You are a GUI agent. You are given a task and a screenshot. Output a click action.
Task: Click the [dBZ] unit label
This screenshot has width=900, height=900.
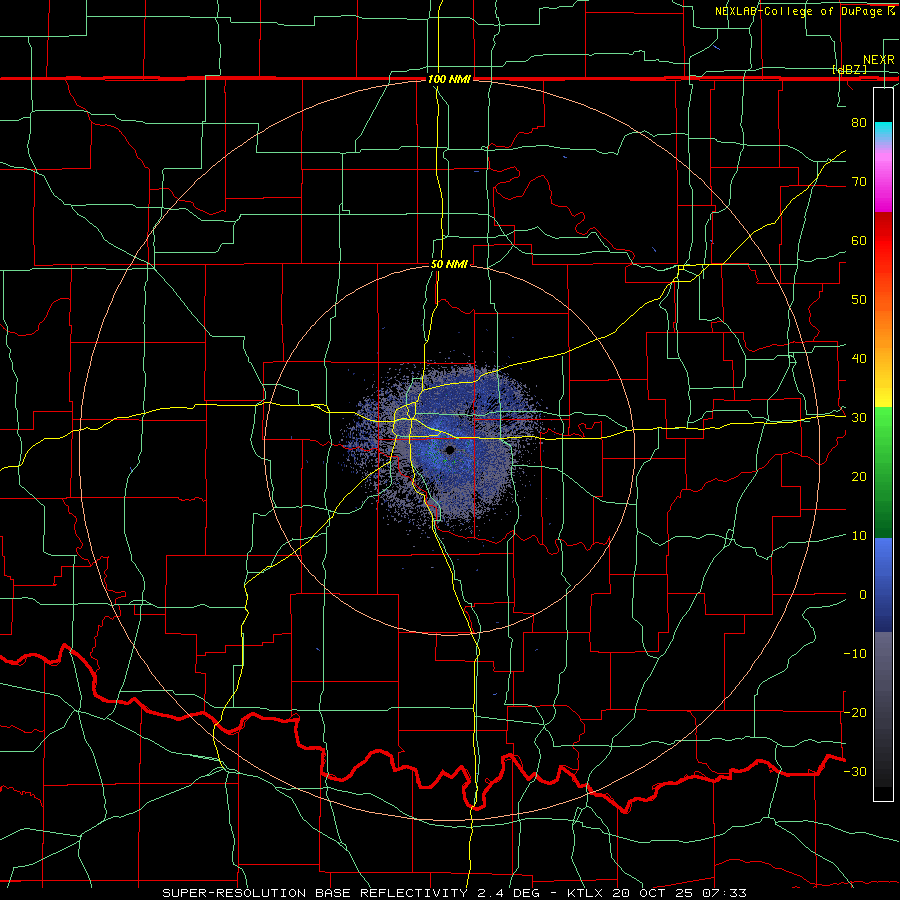pyautogui.click(x=849, y=70)
